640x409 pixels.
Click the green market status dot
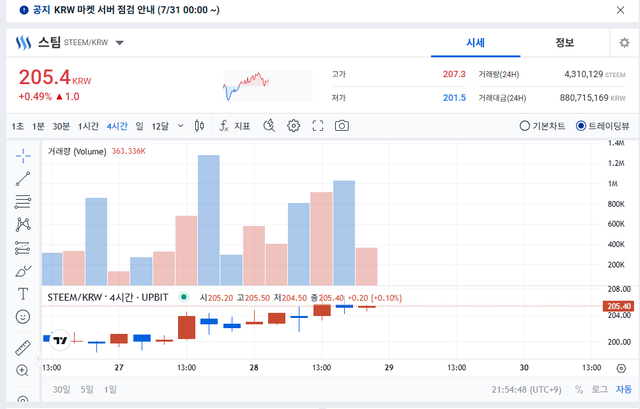(x=184, y=297)
